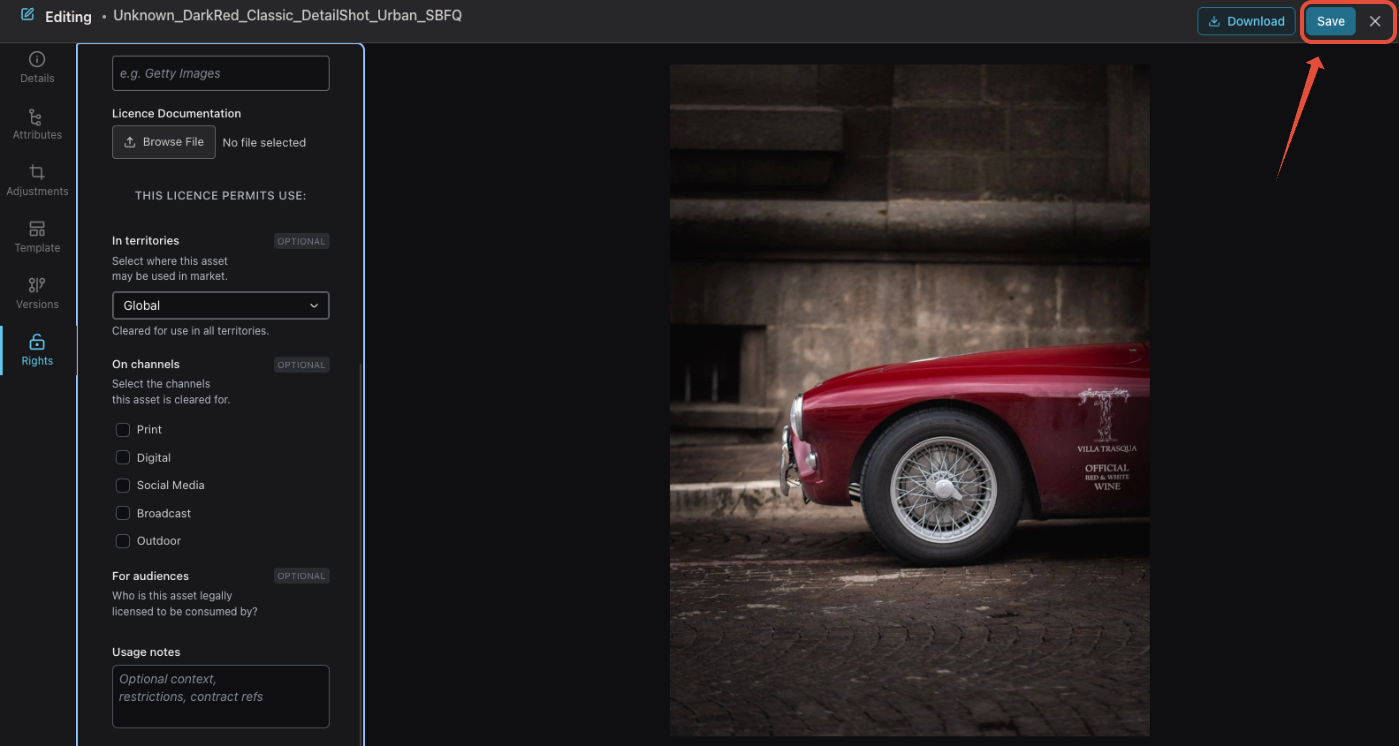The image size is (1399, 746).
Task: Click the 'Editing' header text
Action: pyautogui.click(x=68, y=17)
